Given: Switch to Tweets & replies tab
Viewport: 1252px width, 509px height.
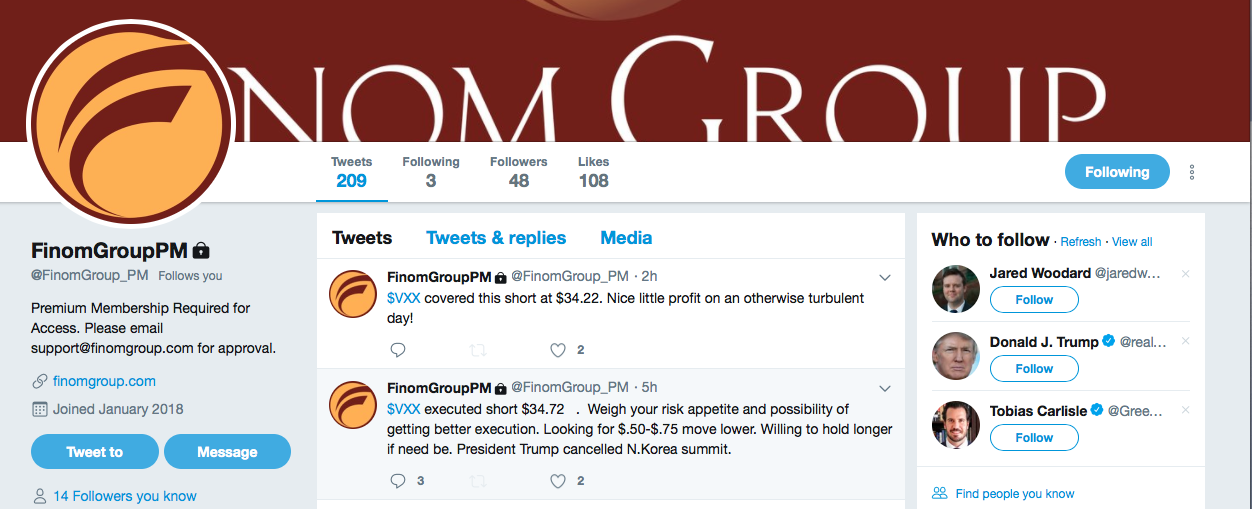Looking at the screenshot, I should point(496,238).
